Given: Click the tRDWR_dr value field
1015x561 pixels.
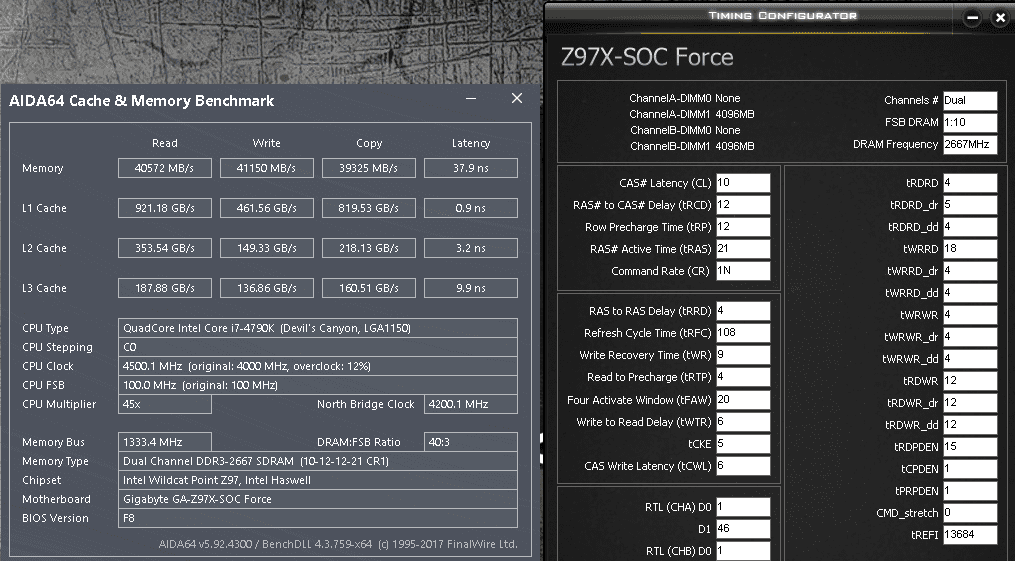Looking at the screenshot, I should [x=970, y=402].
